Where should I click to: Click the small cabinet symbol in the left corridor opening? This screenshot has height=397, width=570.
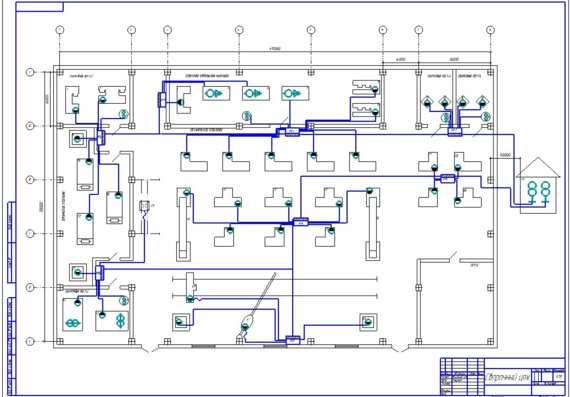(x=145, y=206)
